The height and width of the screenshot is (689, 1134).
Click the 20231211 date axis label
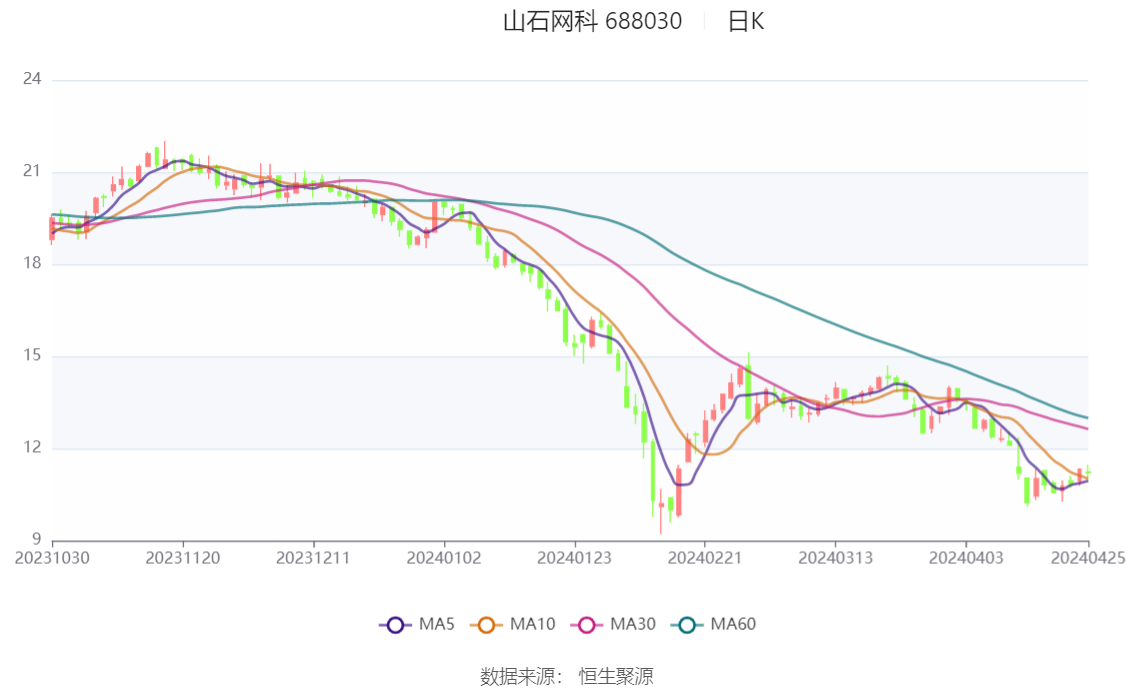coord(313,558)
